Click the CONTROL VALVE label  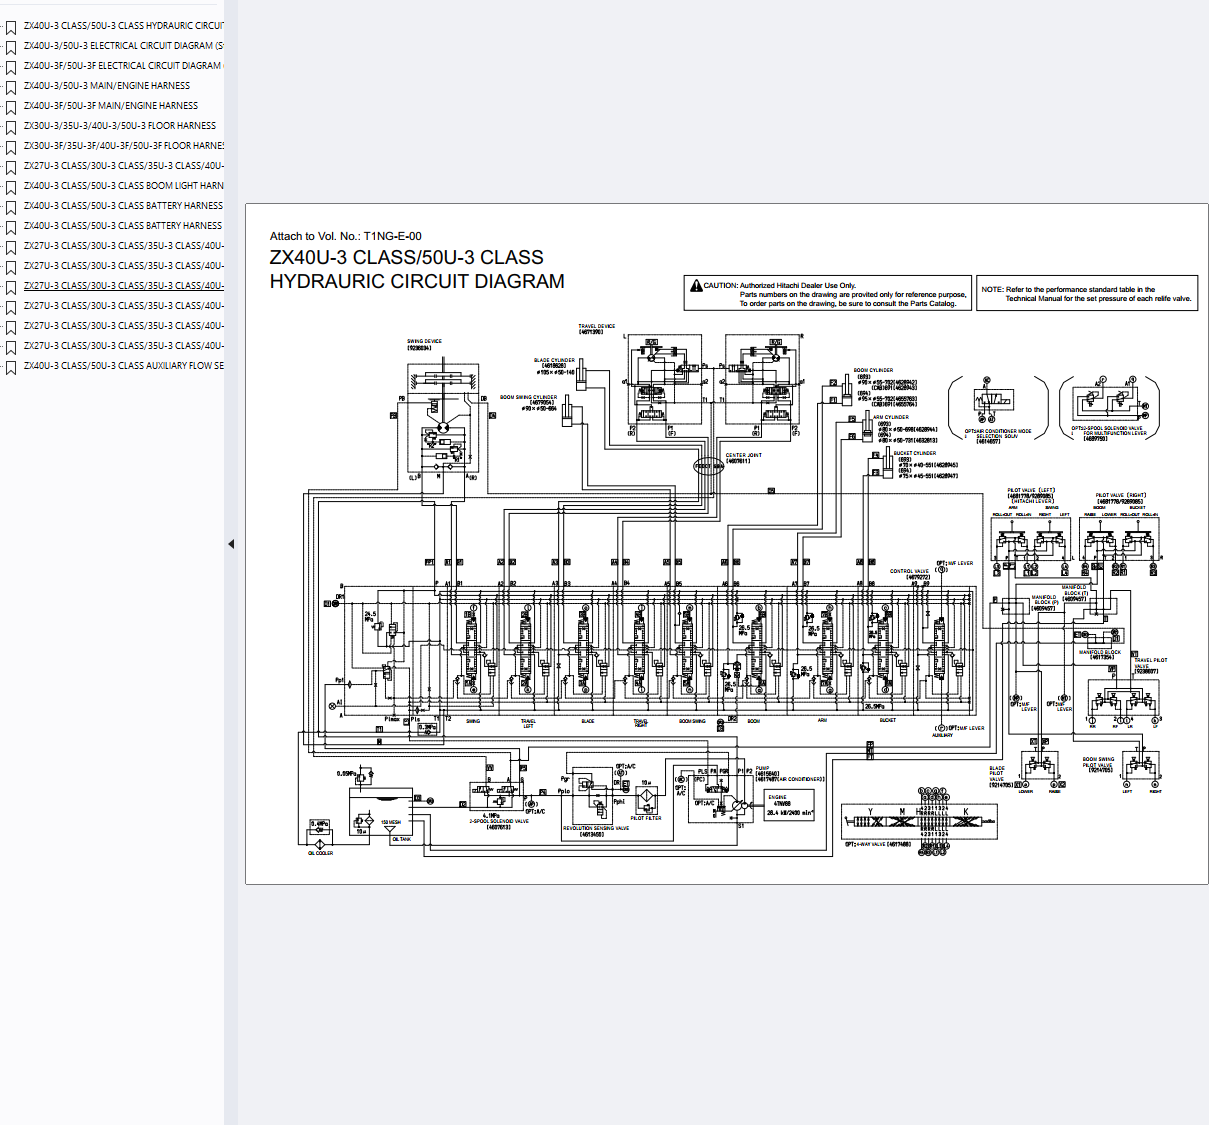[909, 572]
